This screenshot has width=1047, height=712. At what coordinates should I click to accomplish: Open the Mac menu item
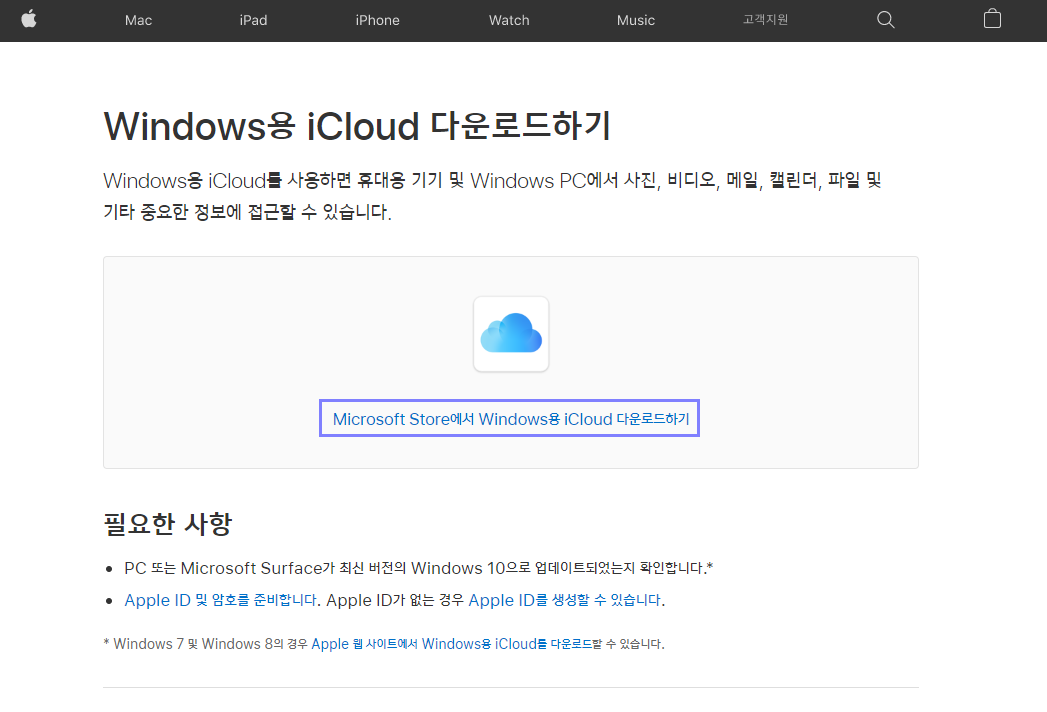click(x=138, y=20)
